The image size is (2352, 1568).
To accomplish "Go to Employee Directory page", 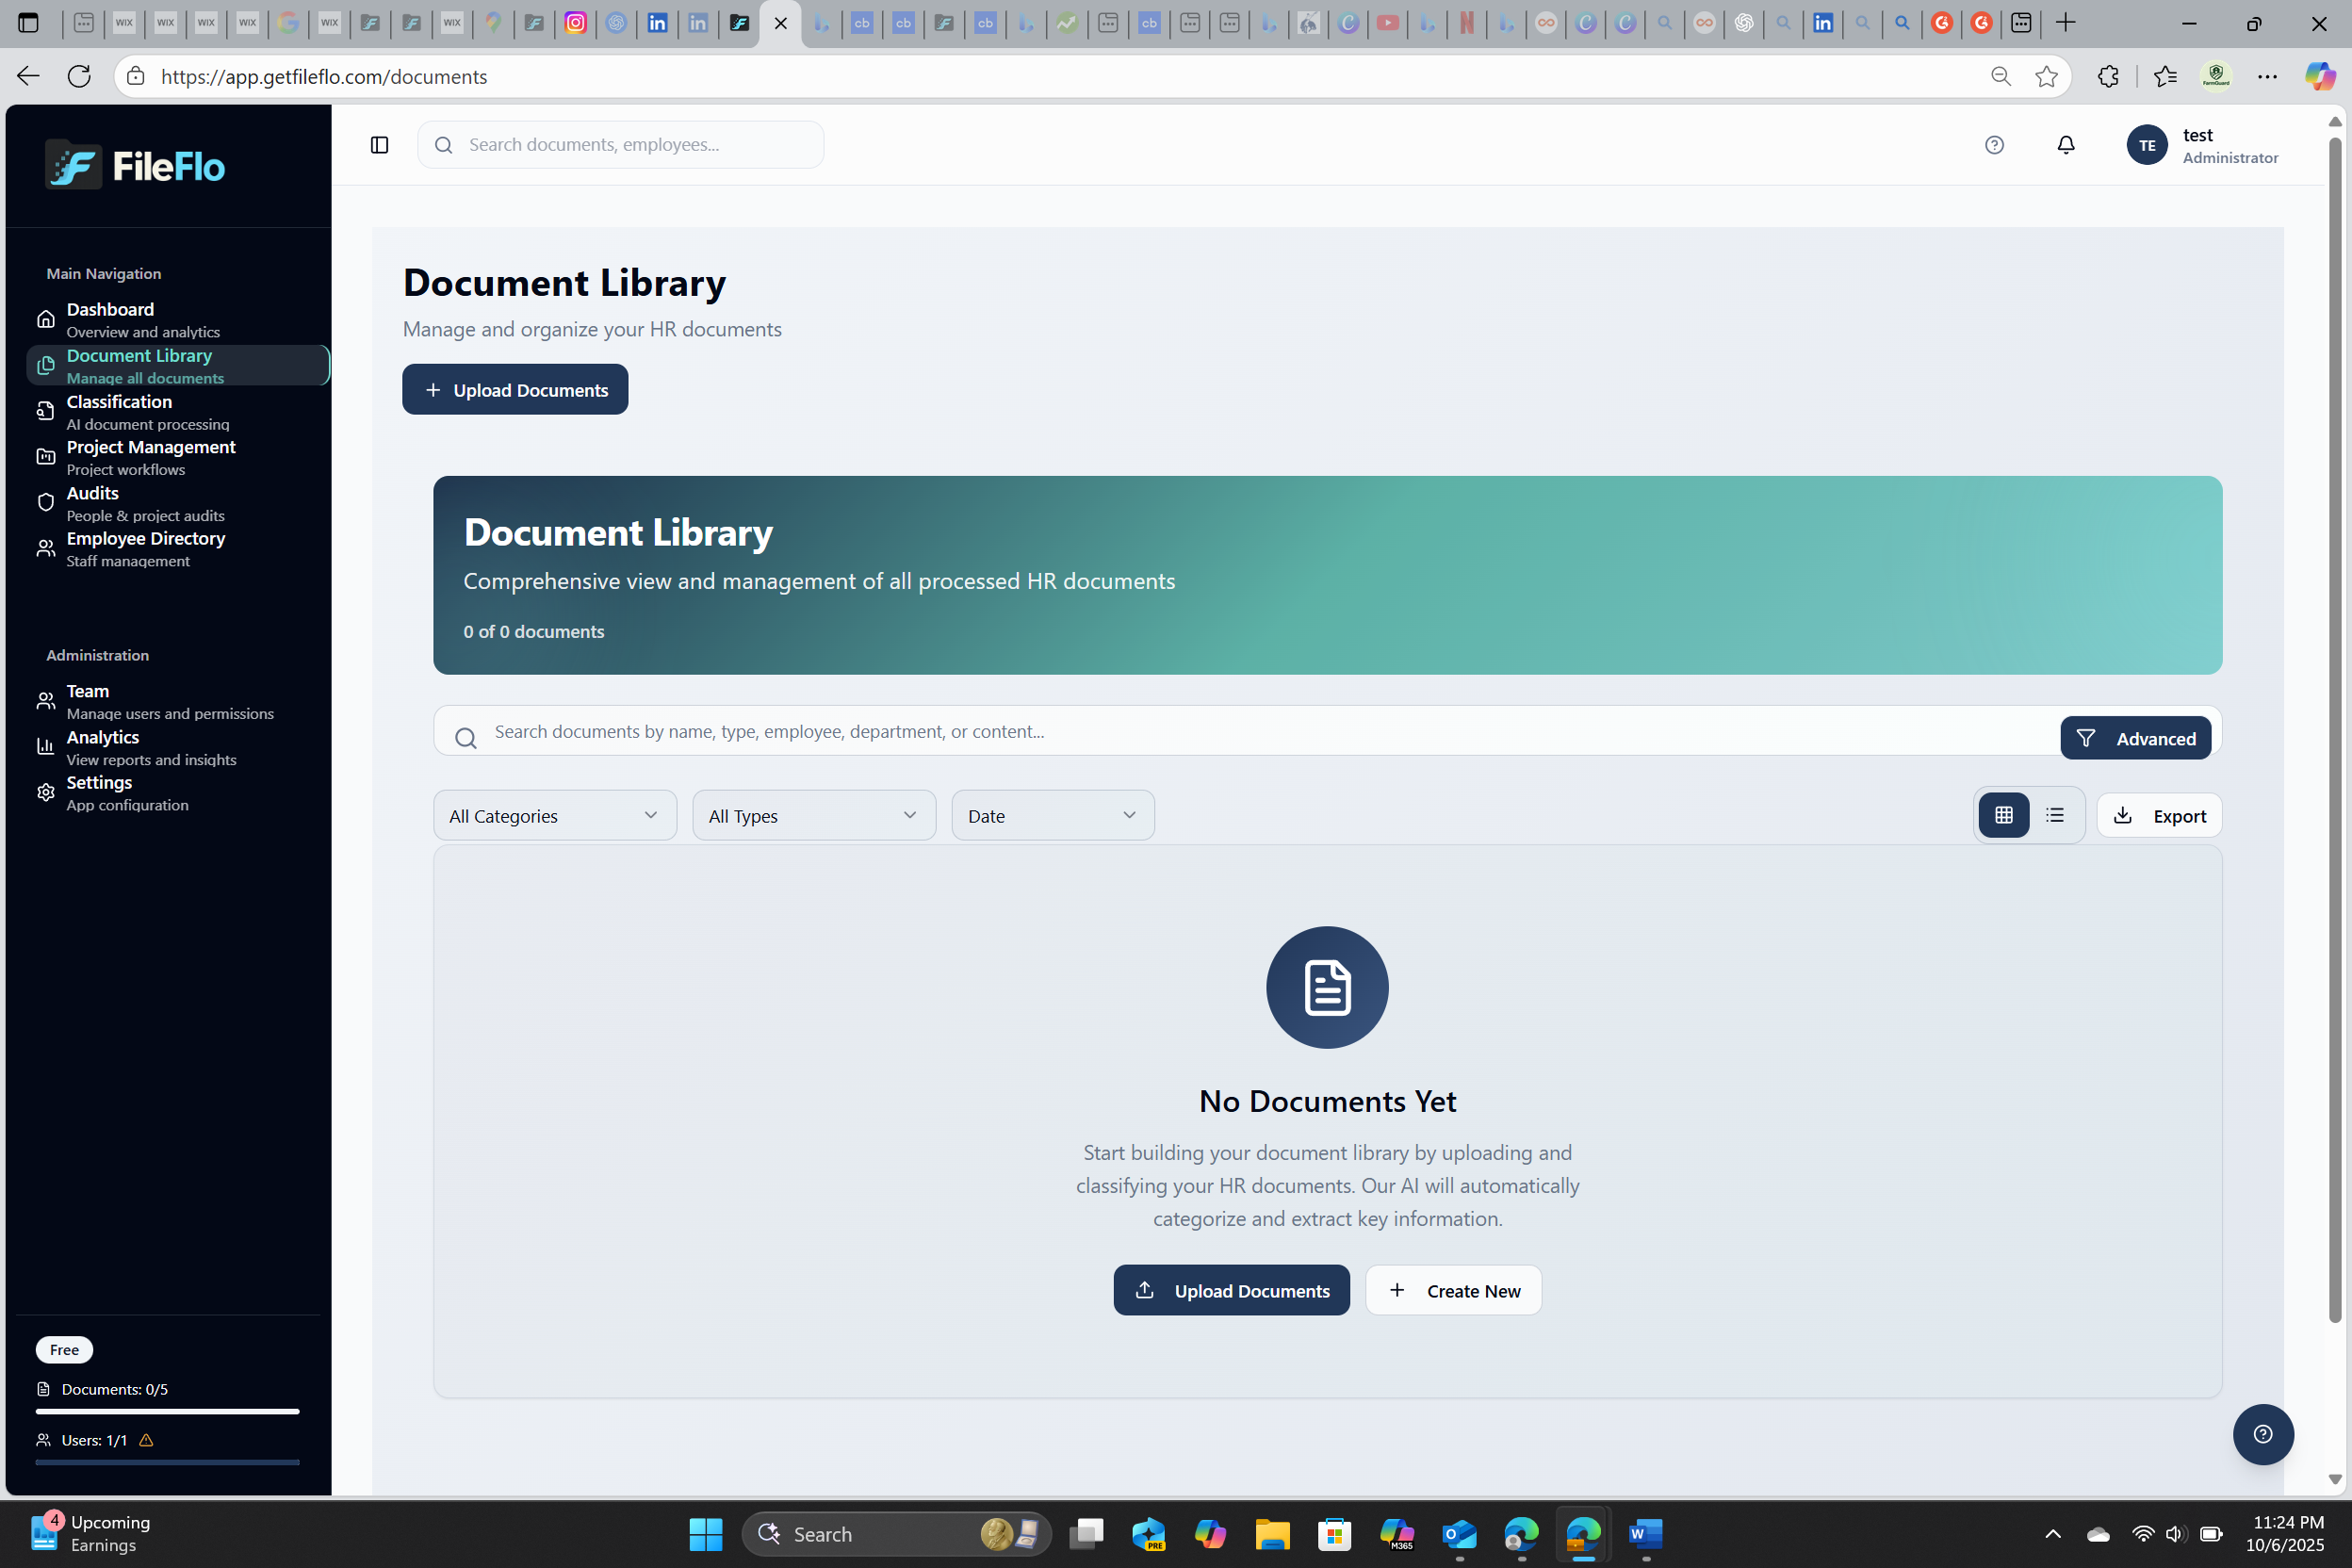I will (145, 539).
